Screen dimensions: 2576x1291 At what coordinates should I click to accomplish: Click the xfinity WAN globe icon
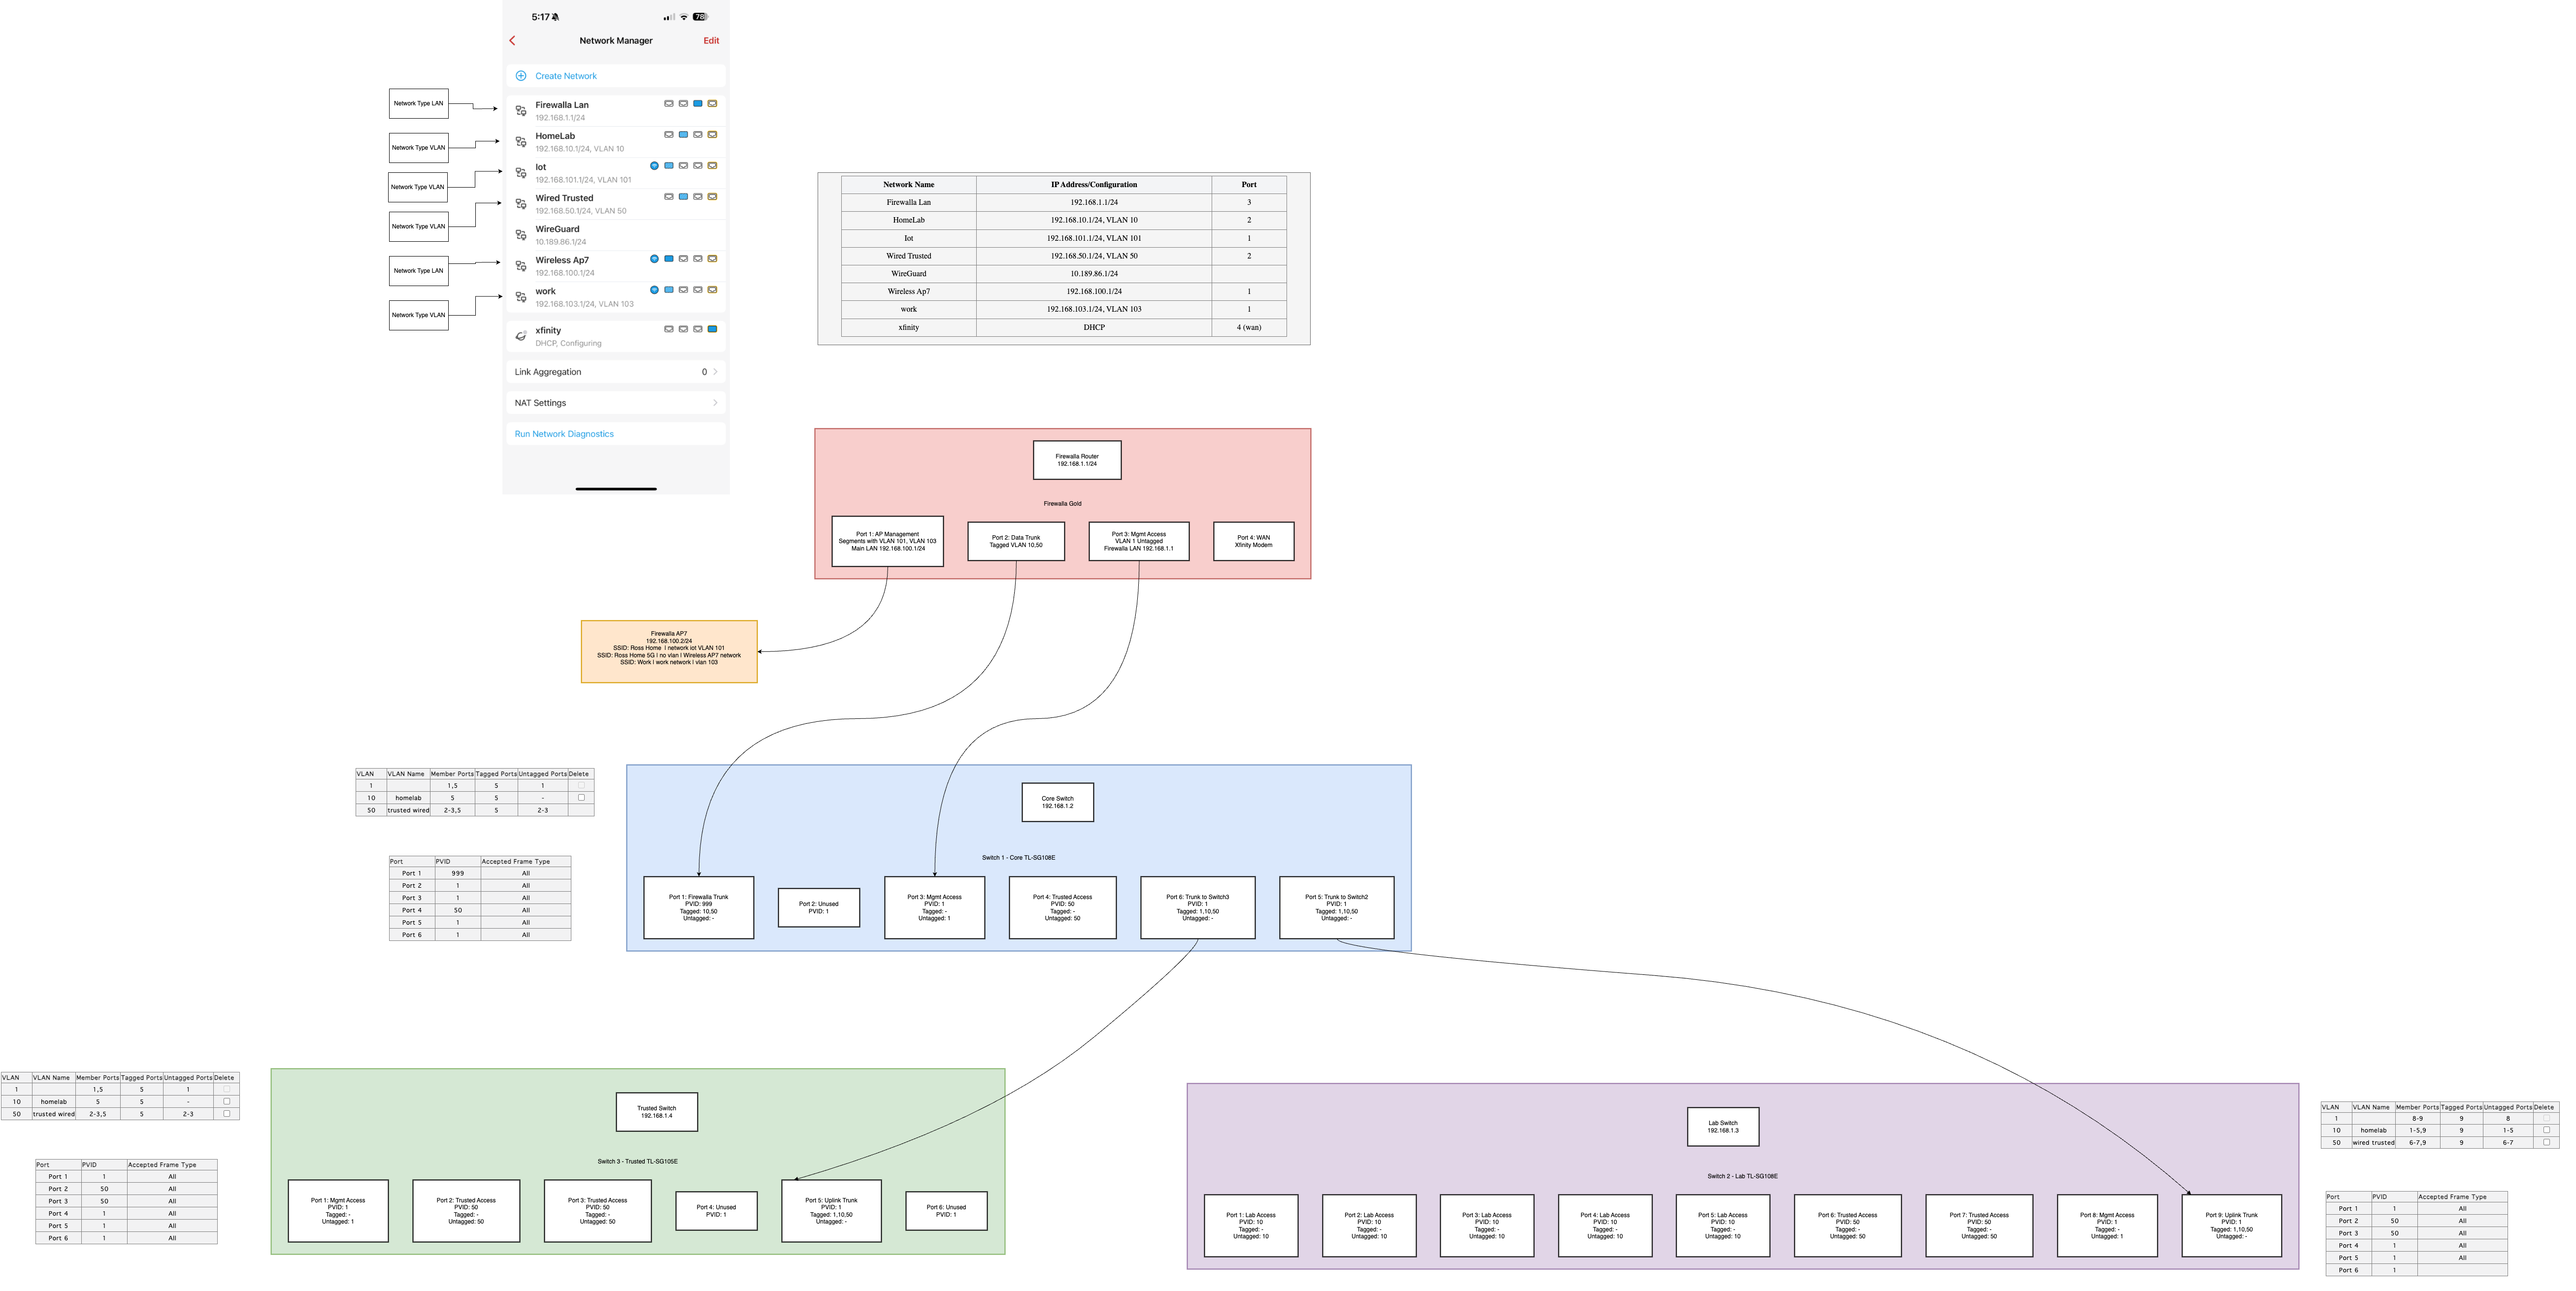point(520,336)
